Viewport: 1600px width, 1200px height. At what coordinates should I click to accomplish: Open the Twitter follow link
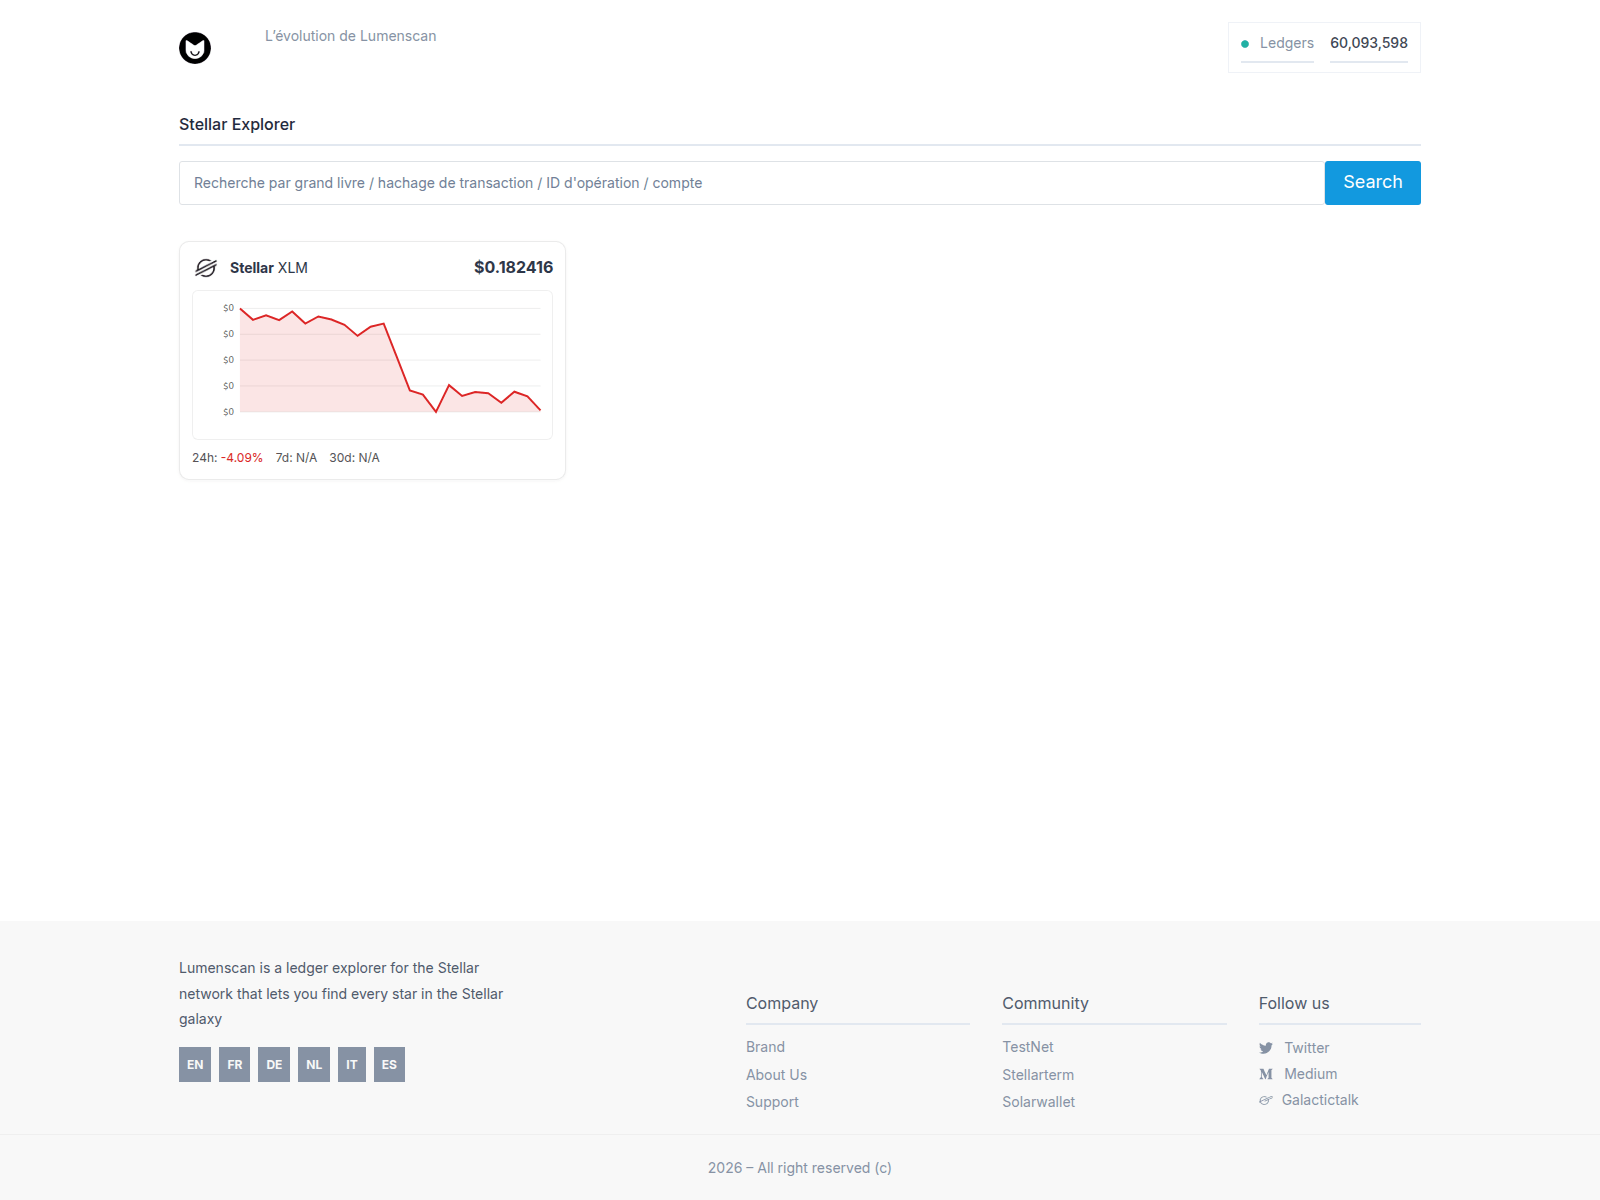coord(1307,1048)
